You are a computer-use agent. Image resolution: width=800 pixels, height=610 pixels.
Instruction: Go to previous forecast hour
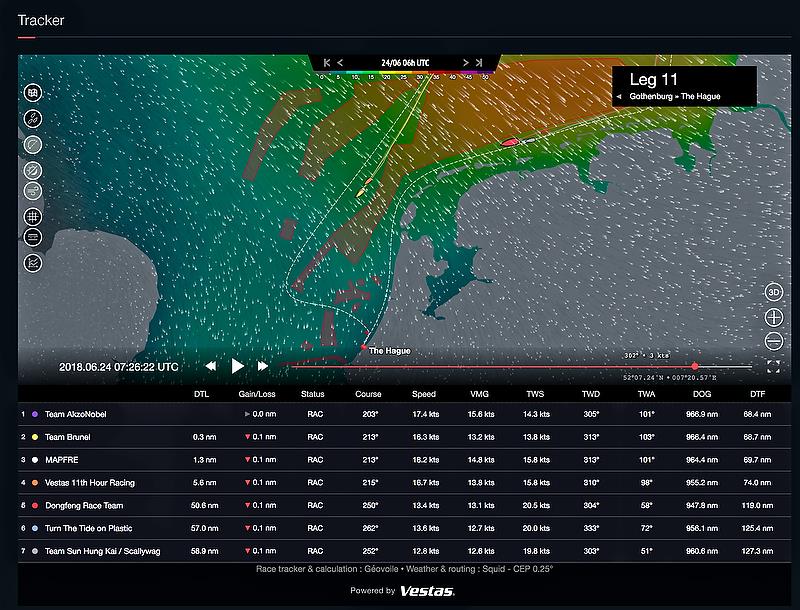(x=340, y=63)
